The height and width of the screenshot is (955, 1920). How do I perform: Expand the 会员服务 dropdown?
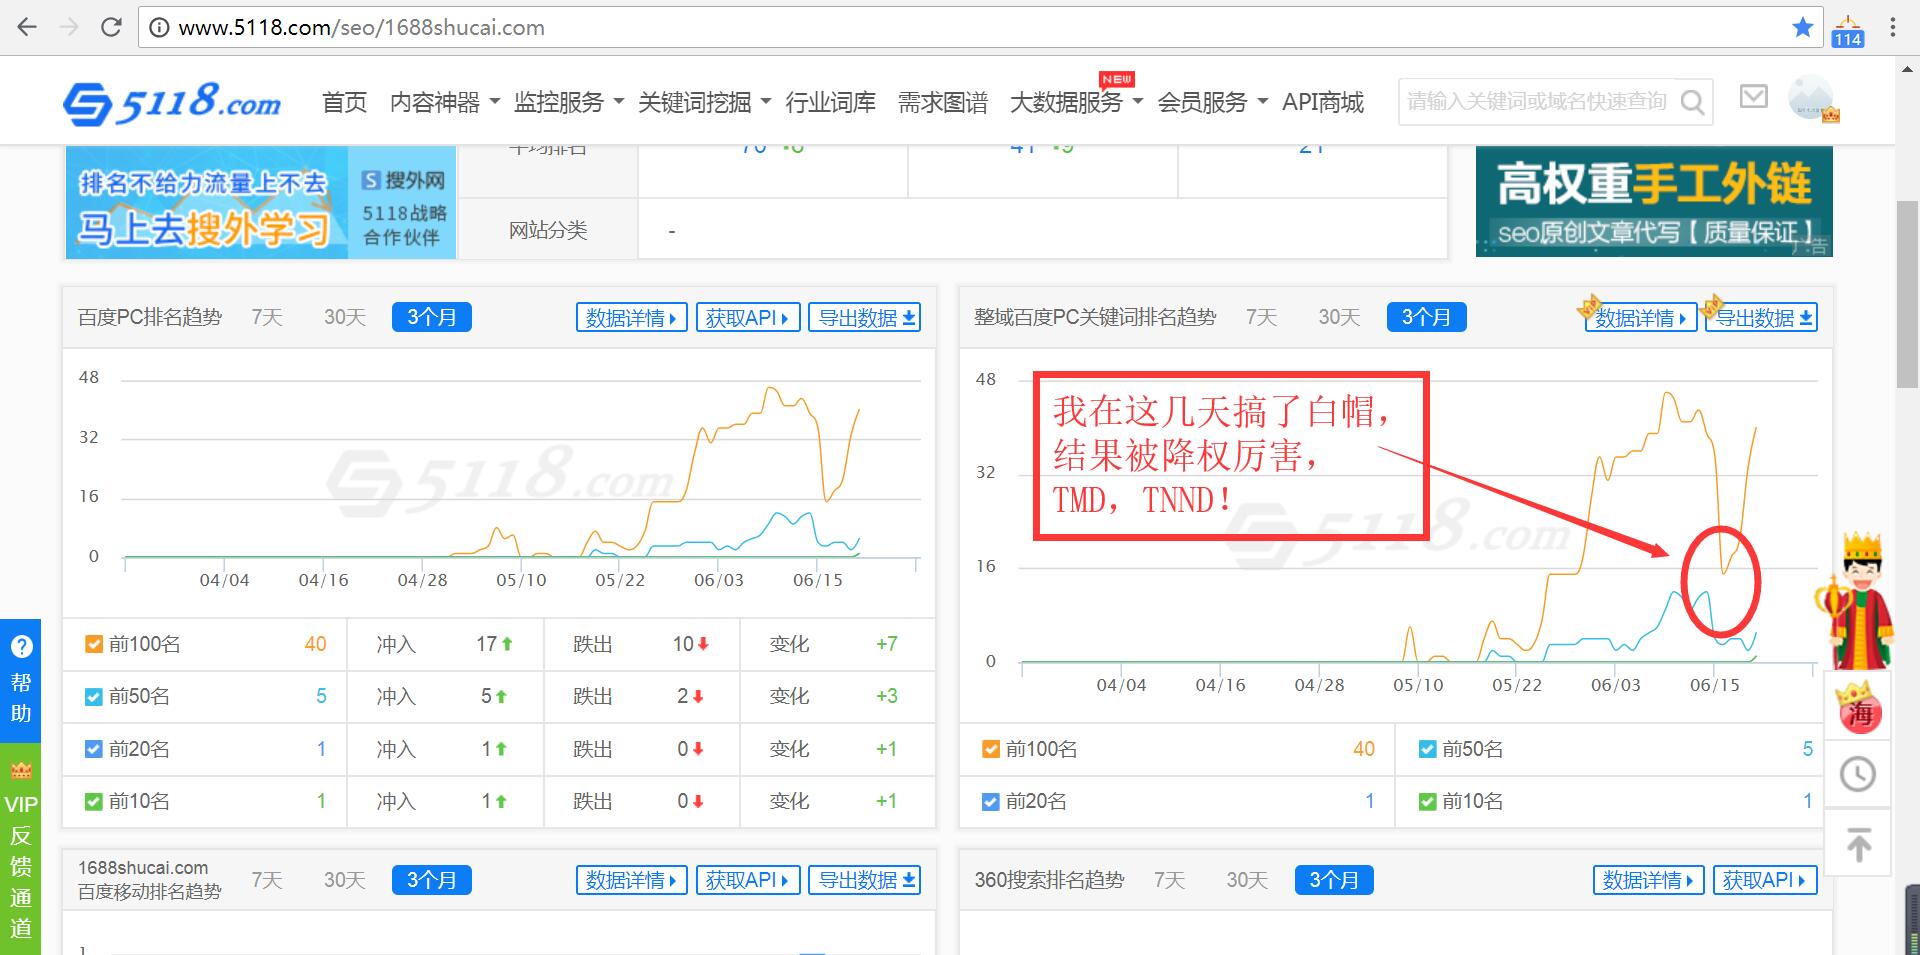[1204, 101]
